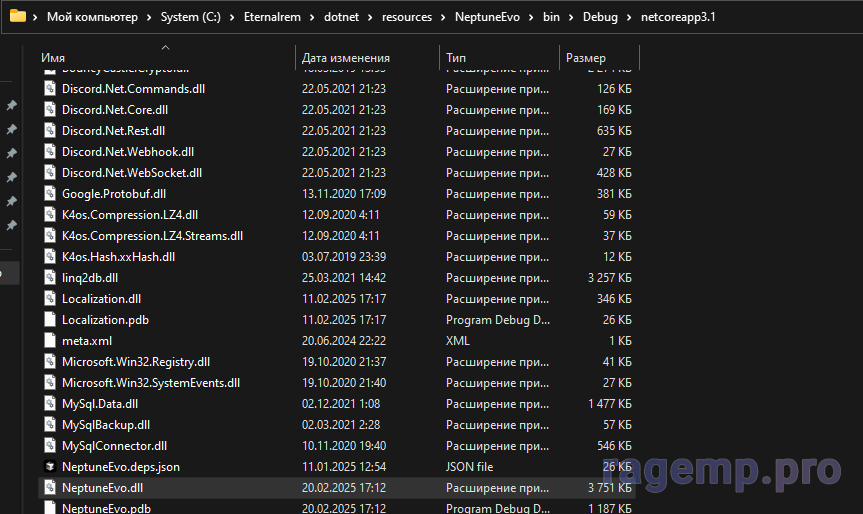
Task: Click the Discord.Net.Commands.dll file icon
Action: click(x=50, y=88)
